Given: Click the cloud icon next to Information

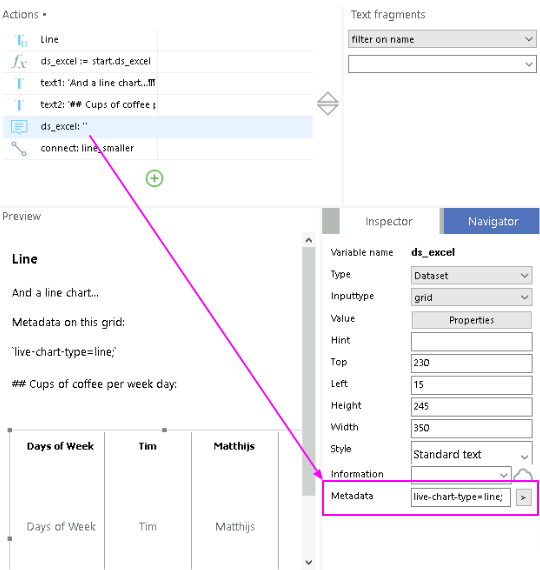Looking at the screenshot, I should (x=523, y=474).
